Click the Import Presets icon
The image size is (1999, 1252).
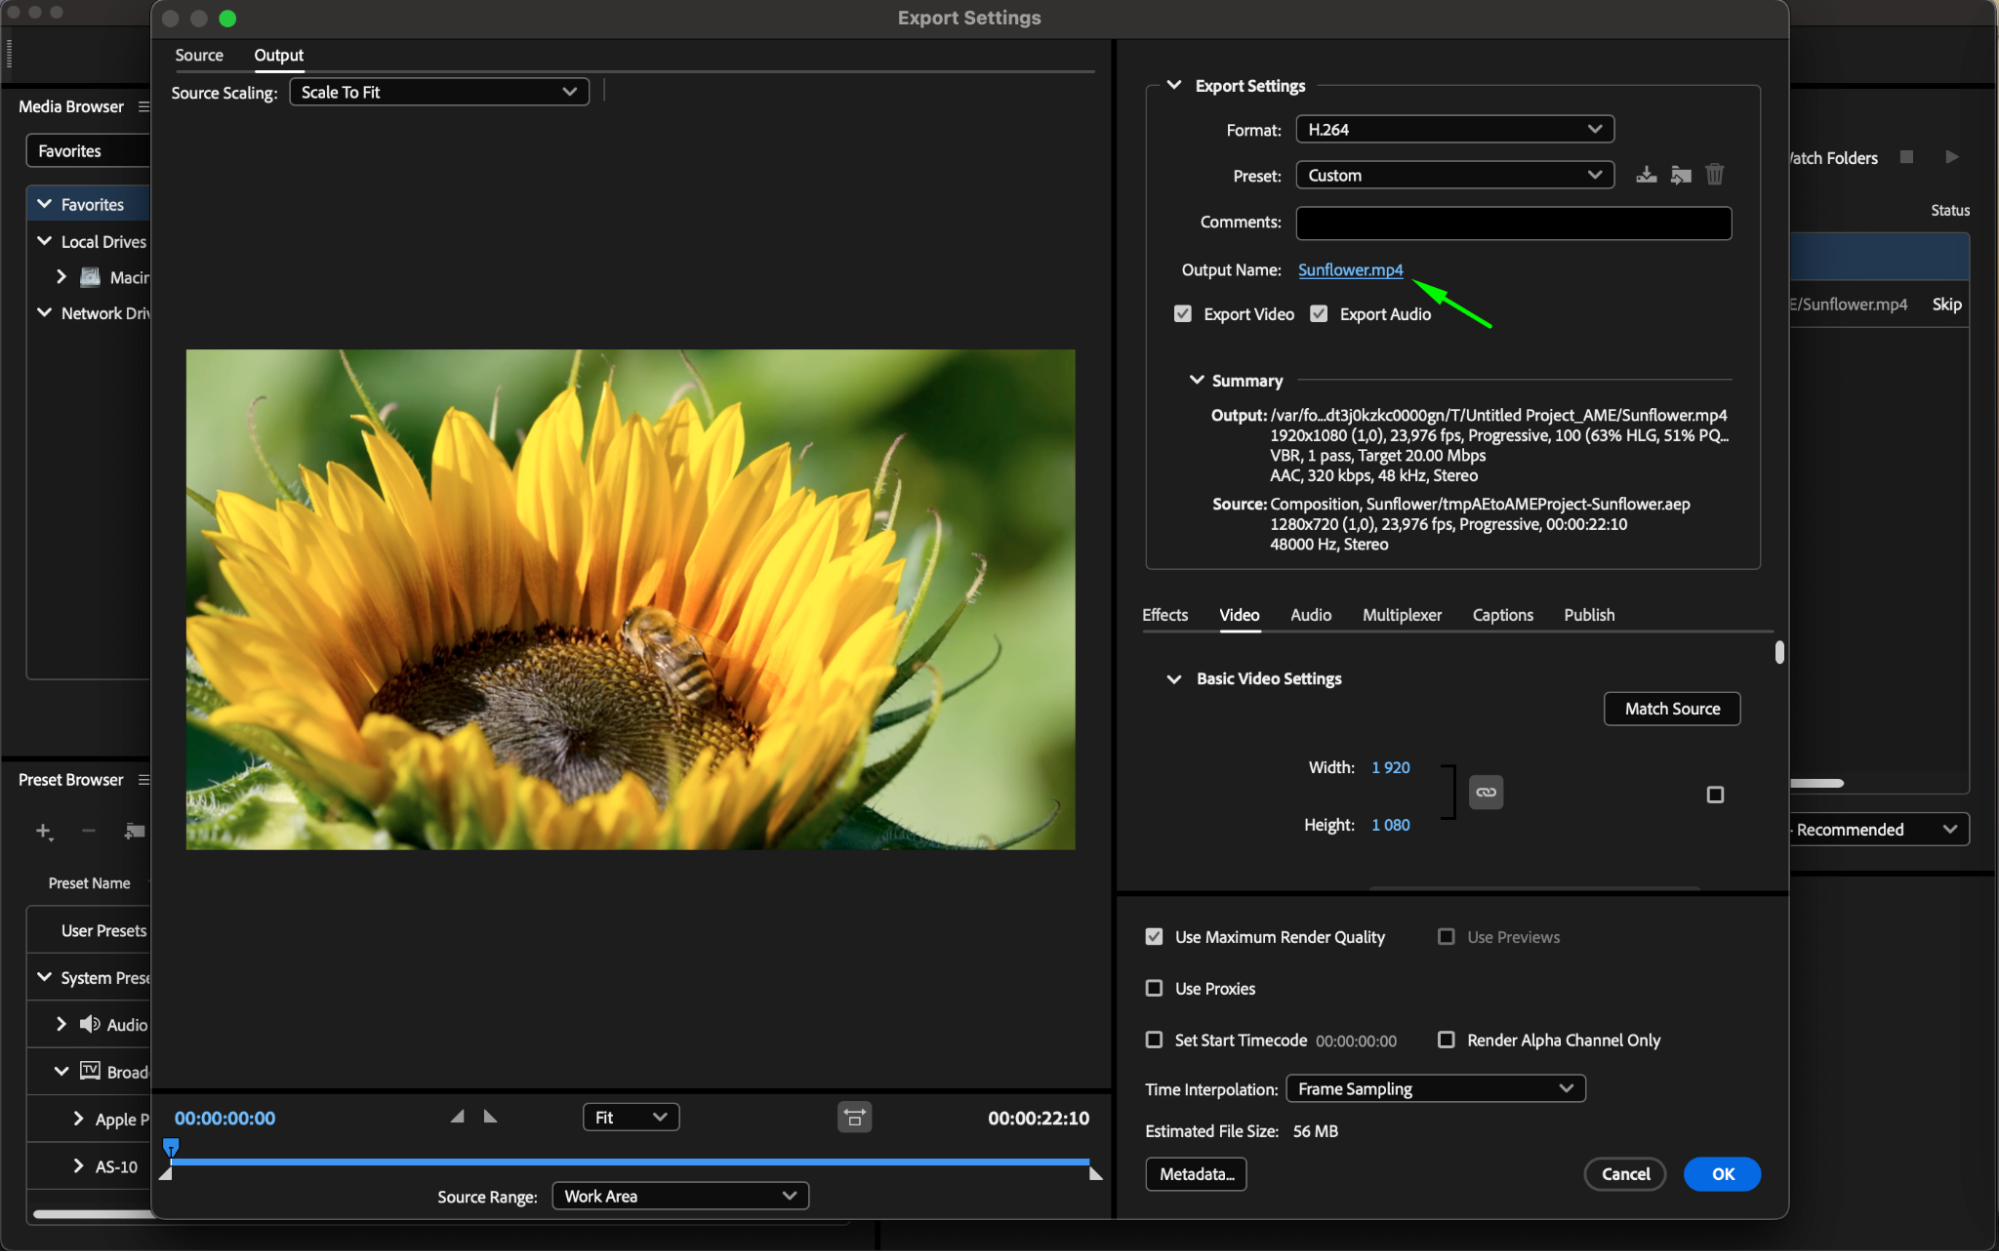(1681, 175)
